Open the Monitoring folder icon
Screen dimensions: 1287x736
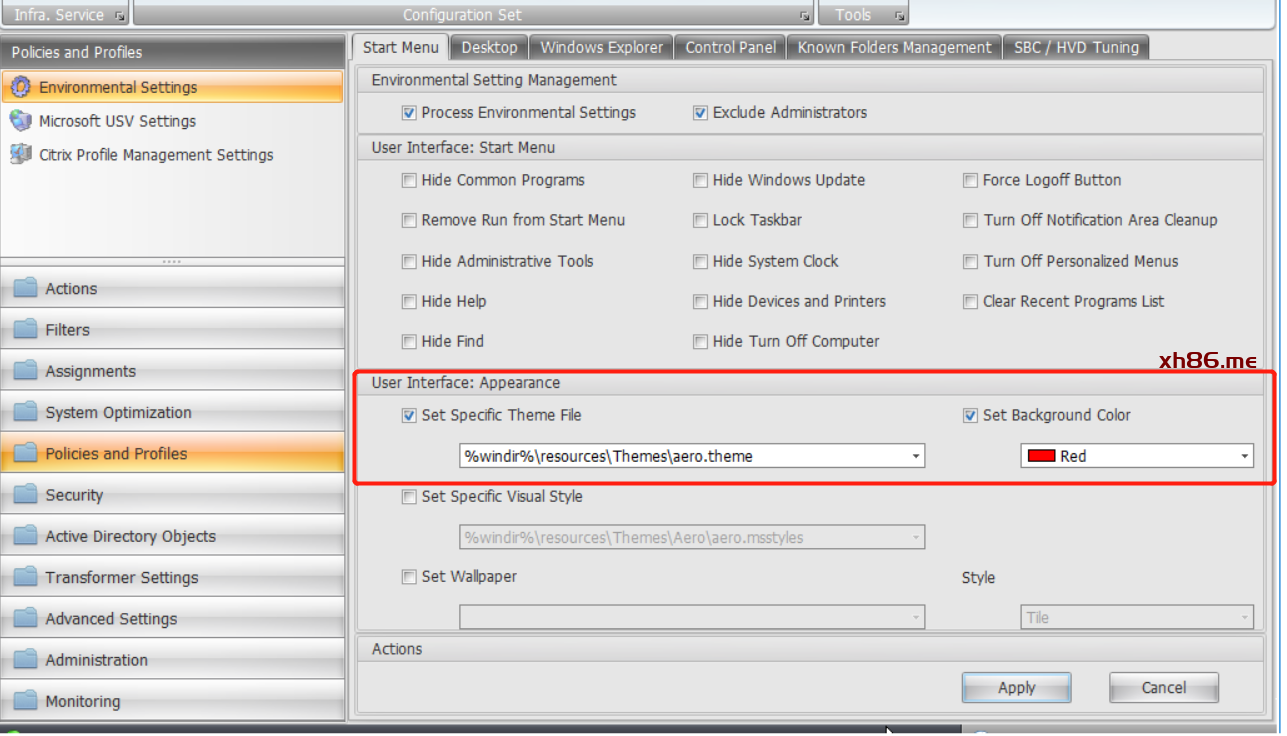(25, 701)
